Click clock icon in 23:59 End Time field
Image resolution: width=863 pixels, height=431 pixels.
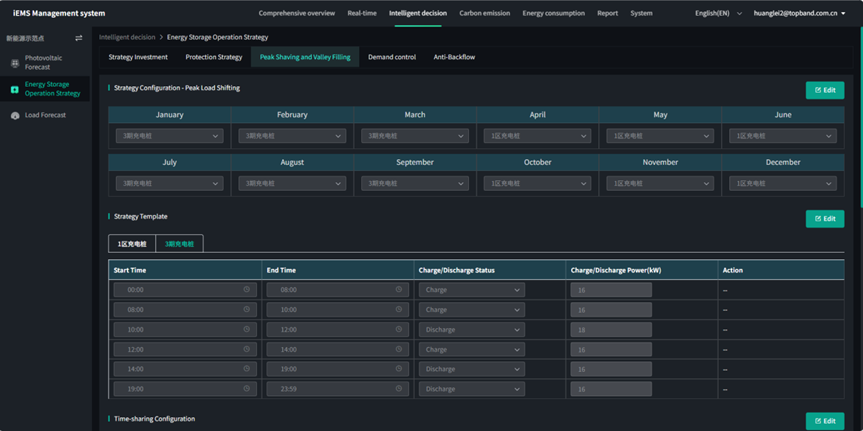tap(399, 389)
